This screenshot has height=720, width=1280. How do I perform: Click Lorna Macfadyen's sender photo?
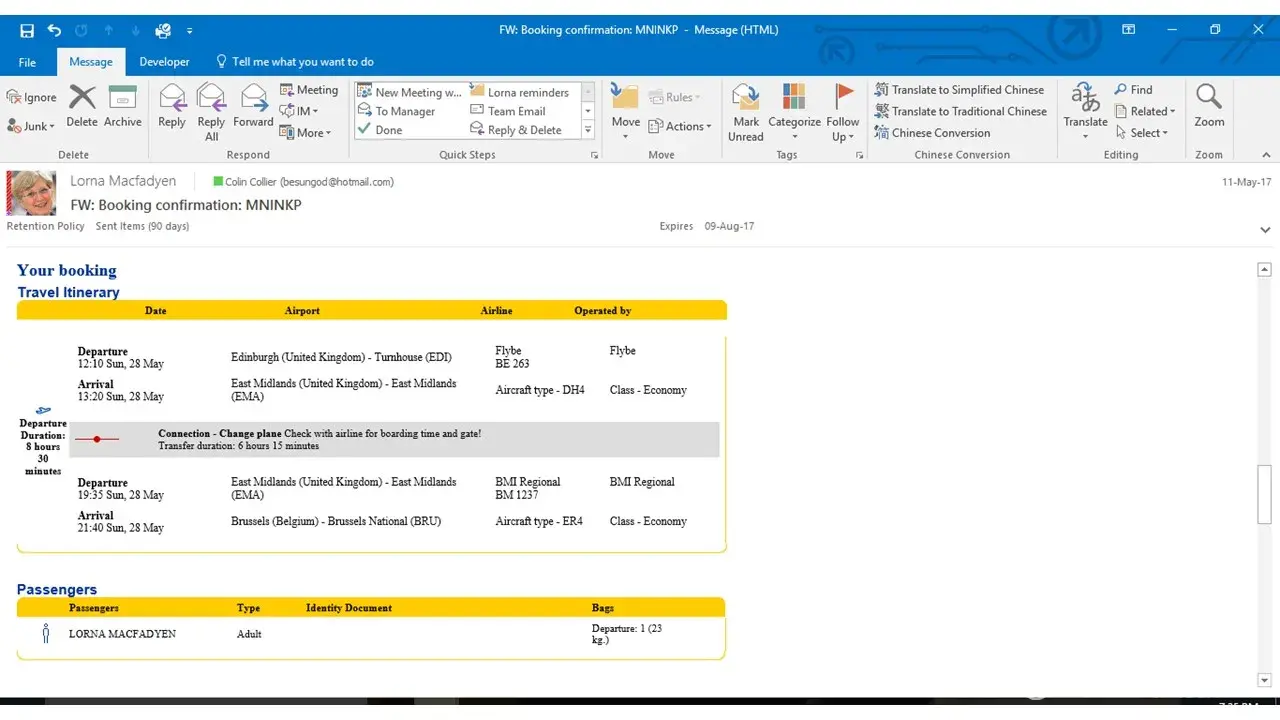31,193
